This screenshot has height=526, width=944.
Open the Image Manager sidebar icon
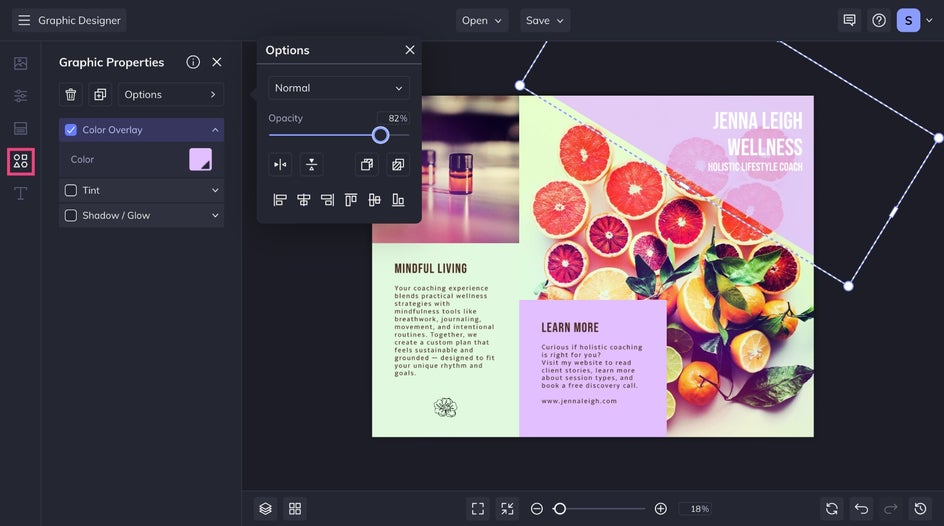(x=20, y=63)
